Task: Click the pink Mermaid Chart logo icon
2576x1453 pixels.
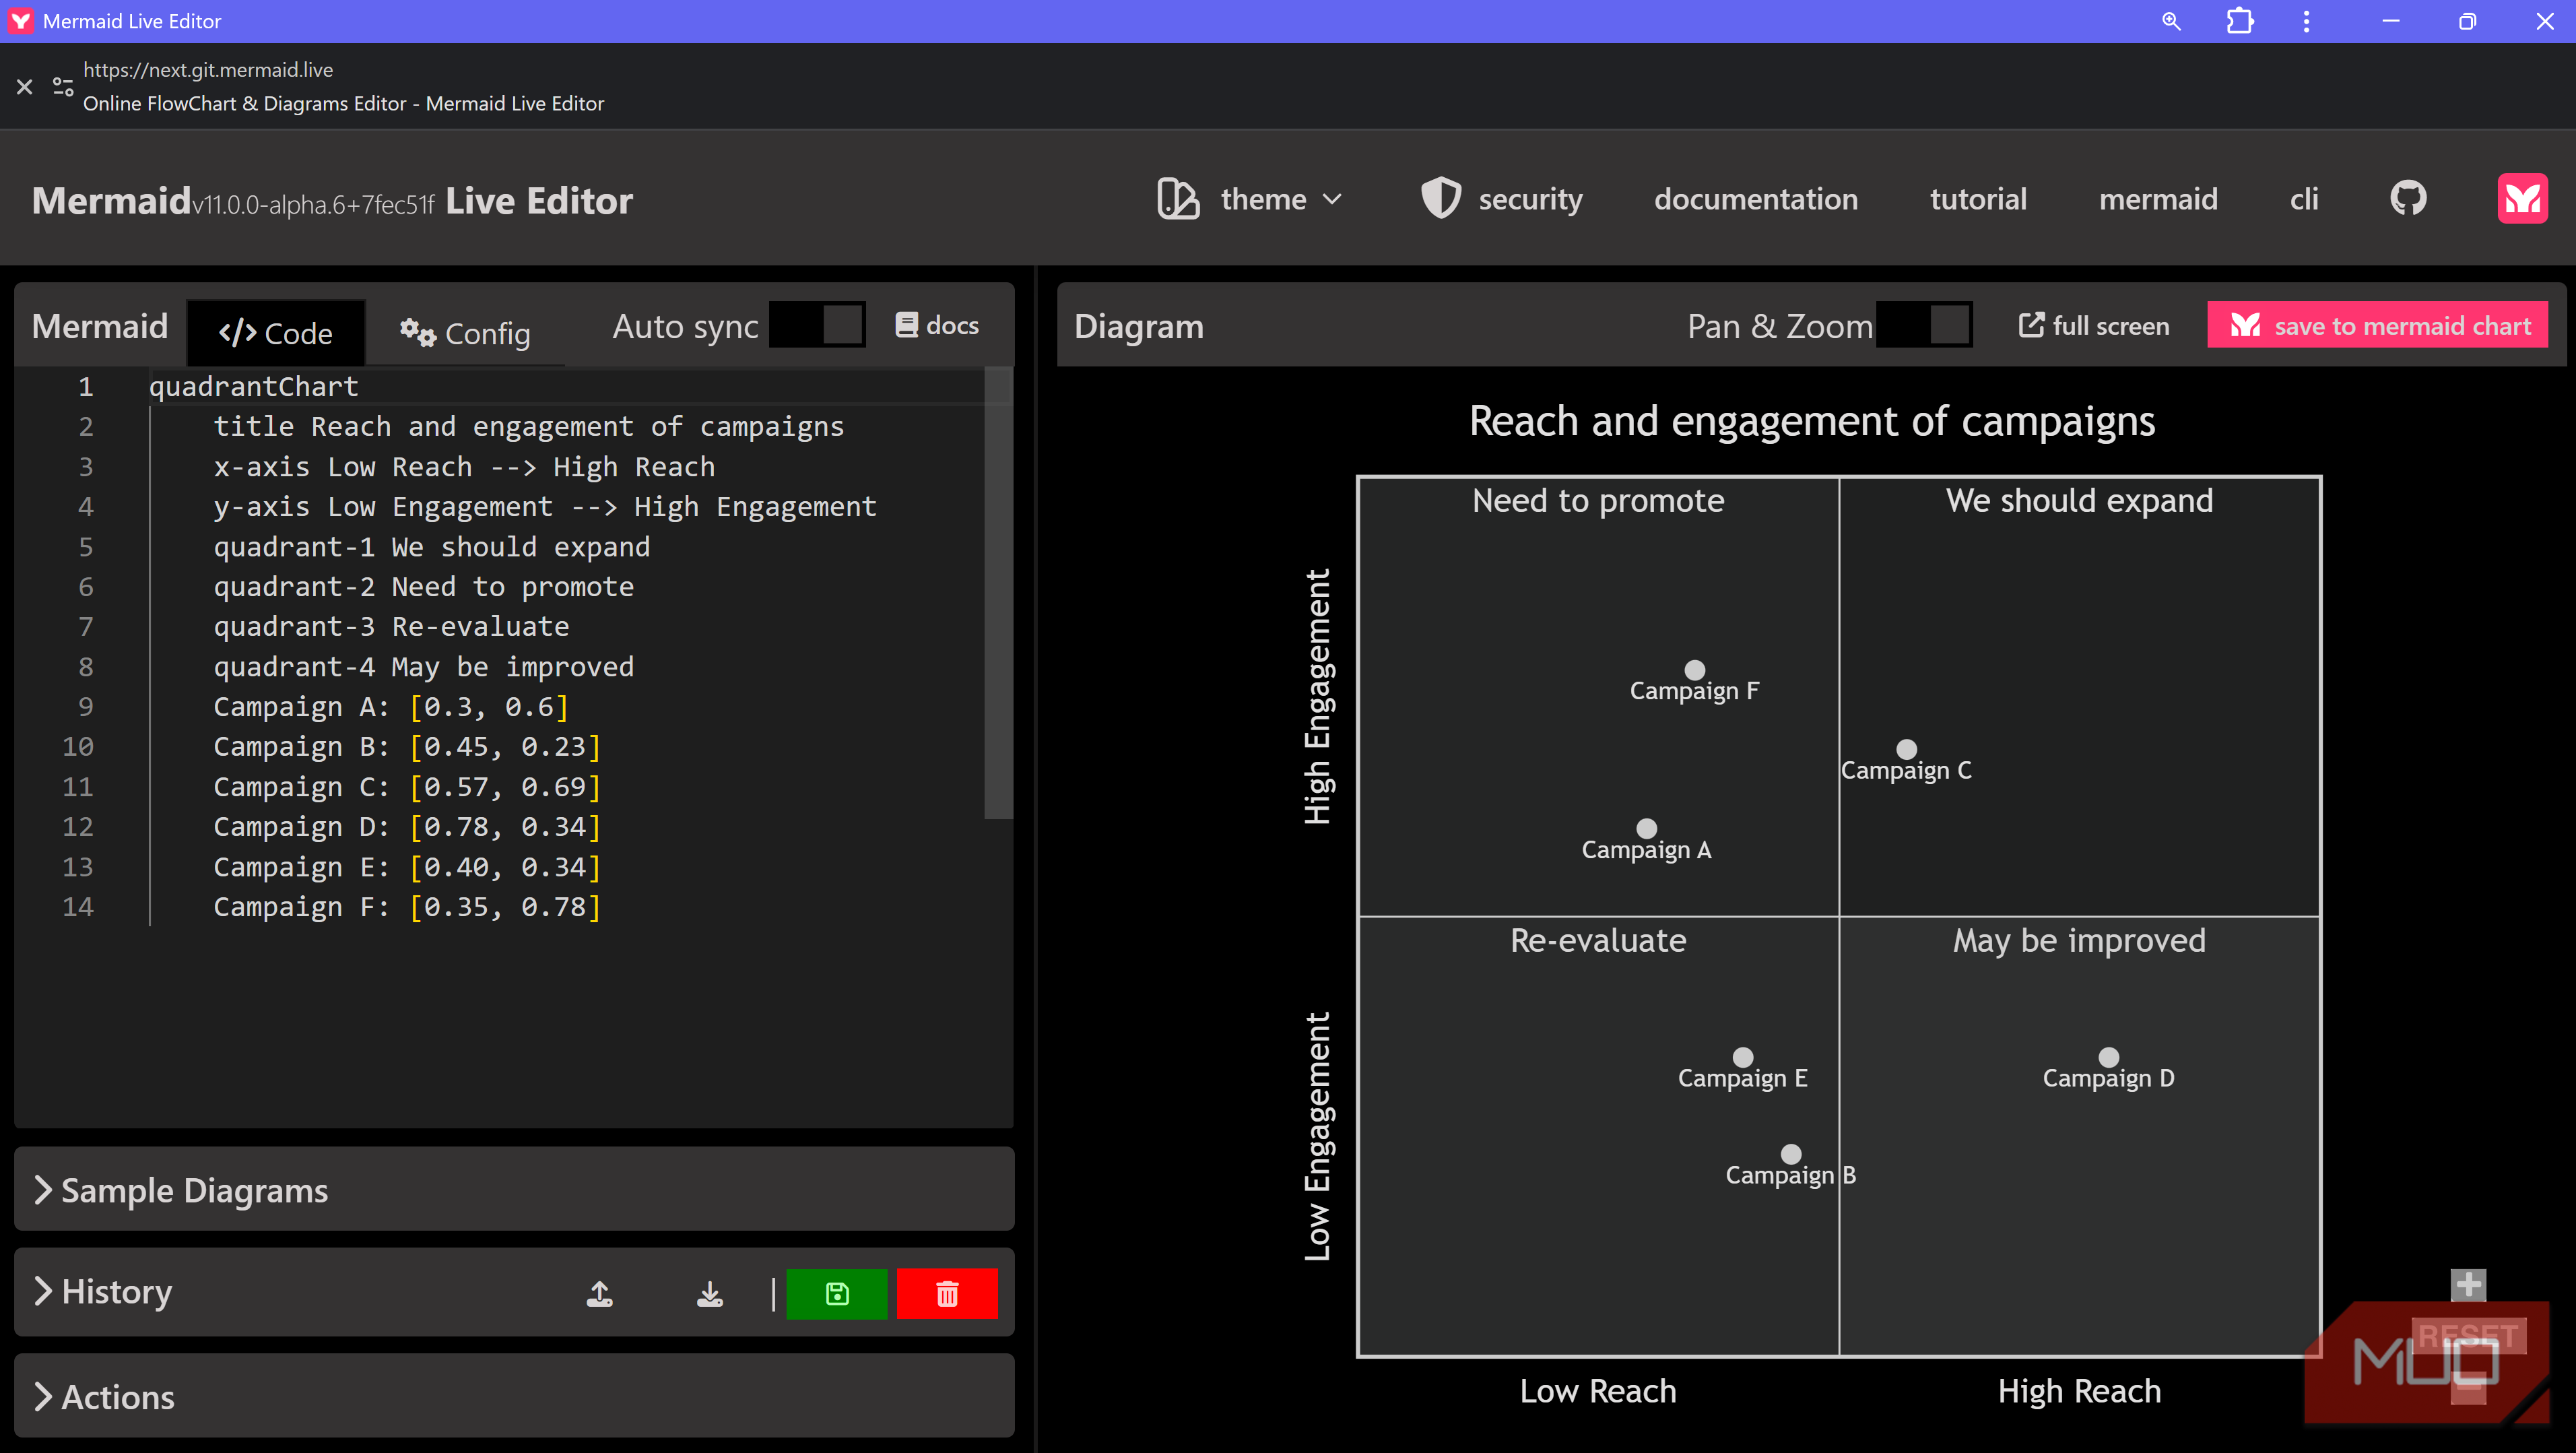Action: [x=2522, y=199]
